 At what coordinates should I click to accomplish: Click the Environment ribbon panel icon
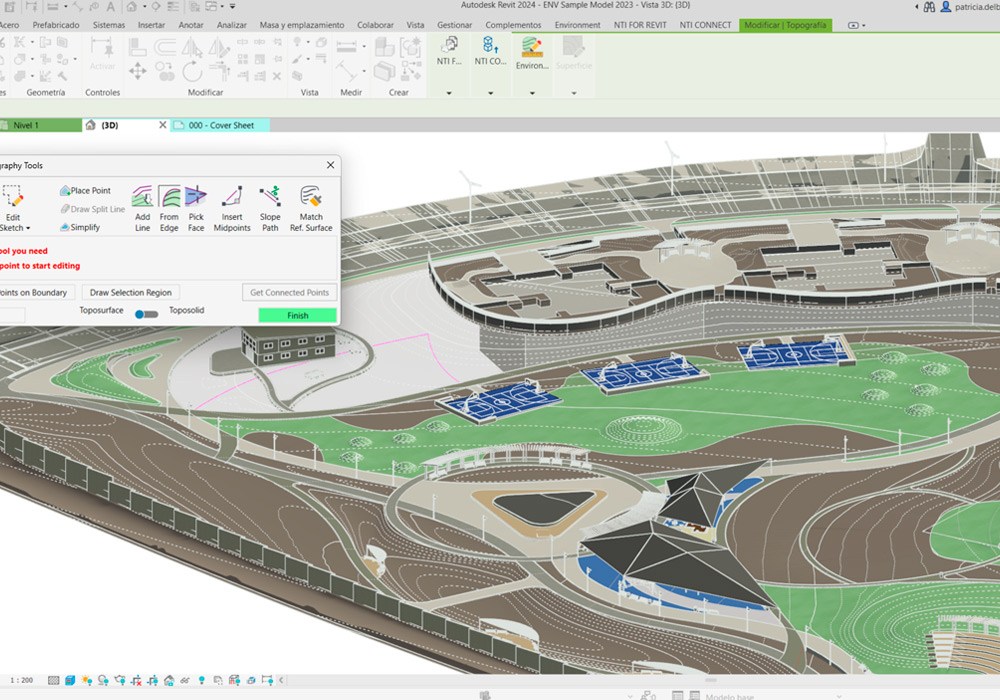point(532,52)
